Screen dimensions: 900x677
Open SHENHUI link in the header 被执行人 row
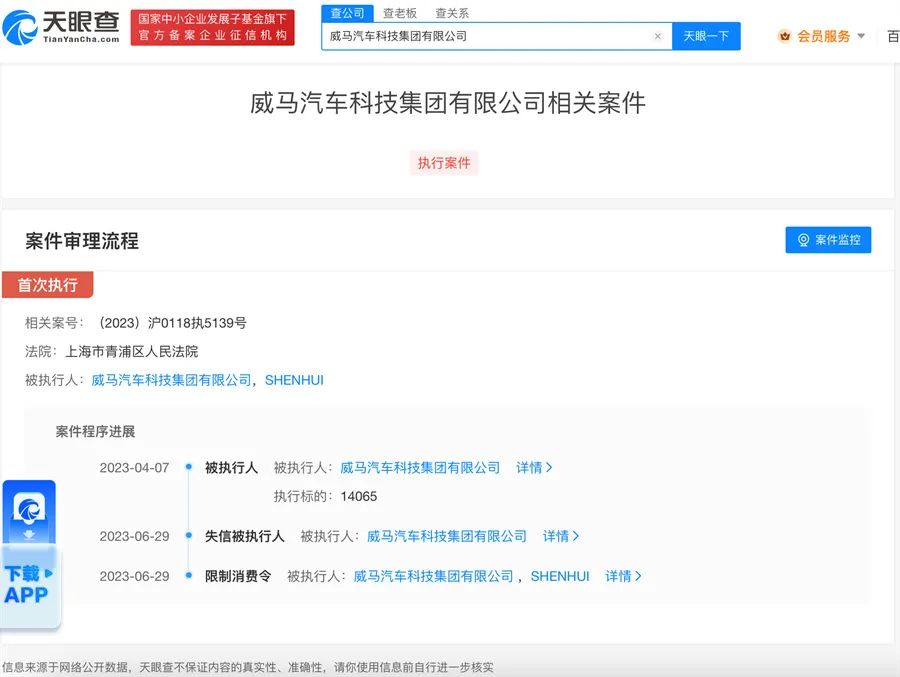294,380
